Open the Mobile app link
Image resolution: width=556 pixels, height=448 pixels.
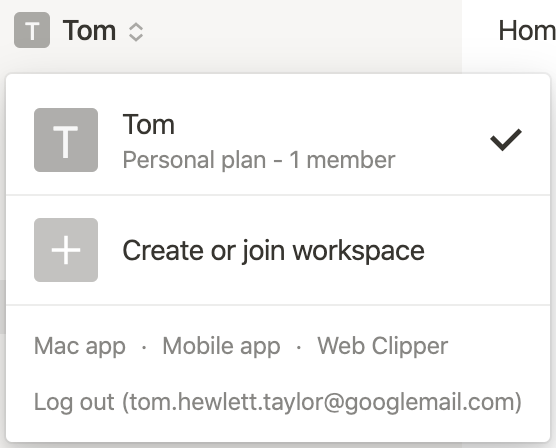pyautogui.click(x=221, y=346)
